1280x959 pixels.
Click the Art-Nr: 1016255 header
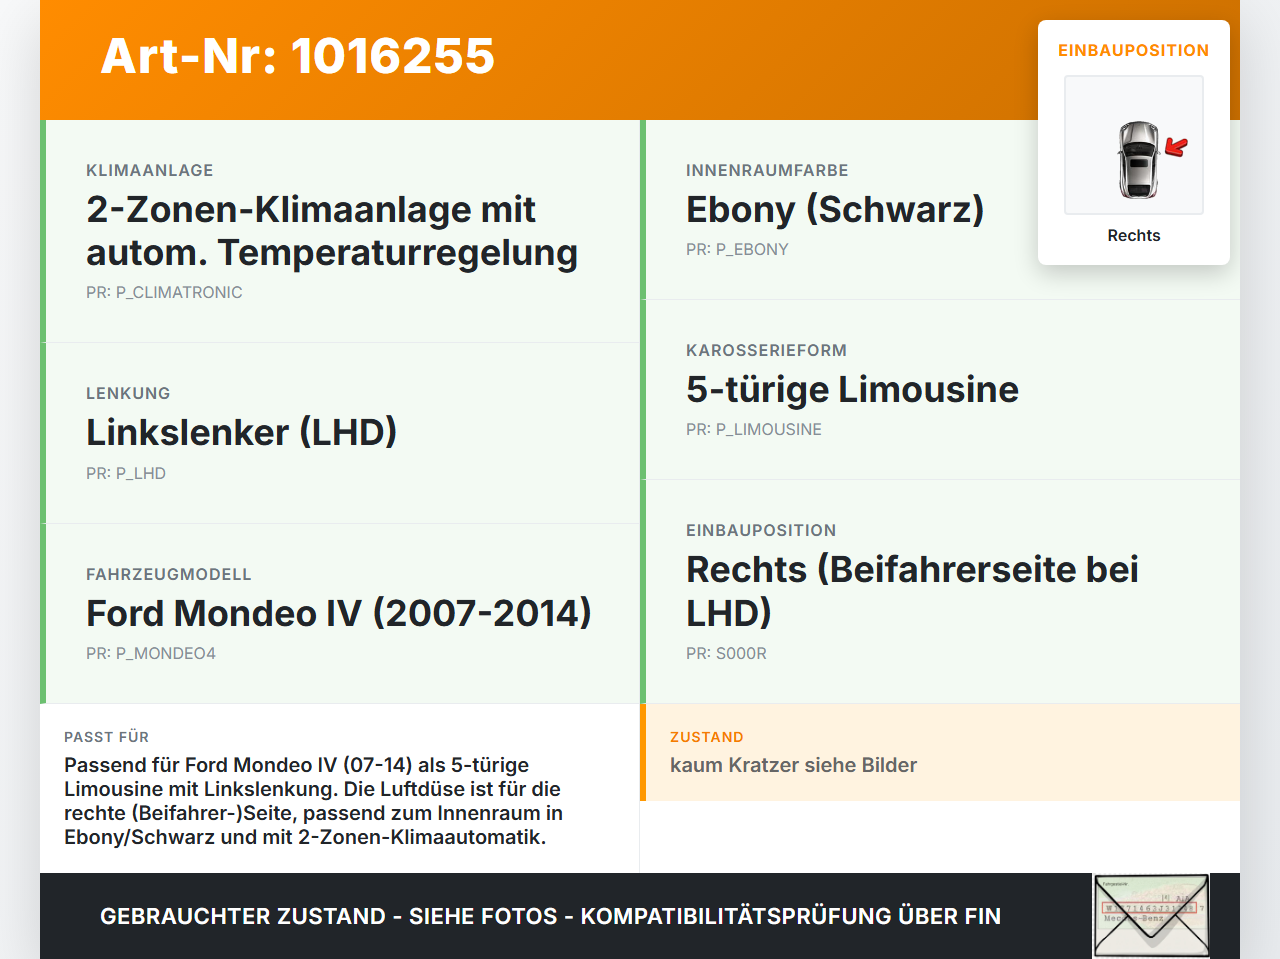click(x=297, y=58)
